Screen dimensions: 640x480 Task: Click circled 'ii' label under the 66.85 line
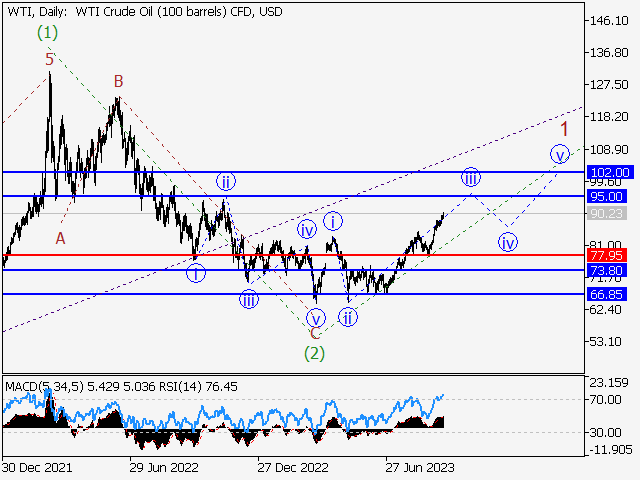348,317
